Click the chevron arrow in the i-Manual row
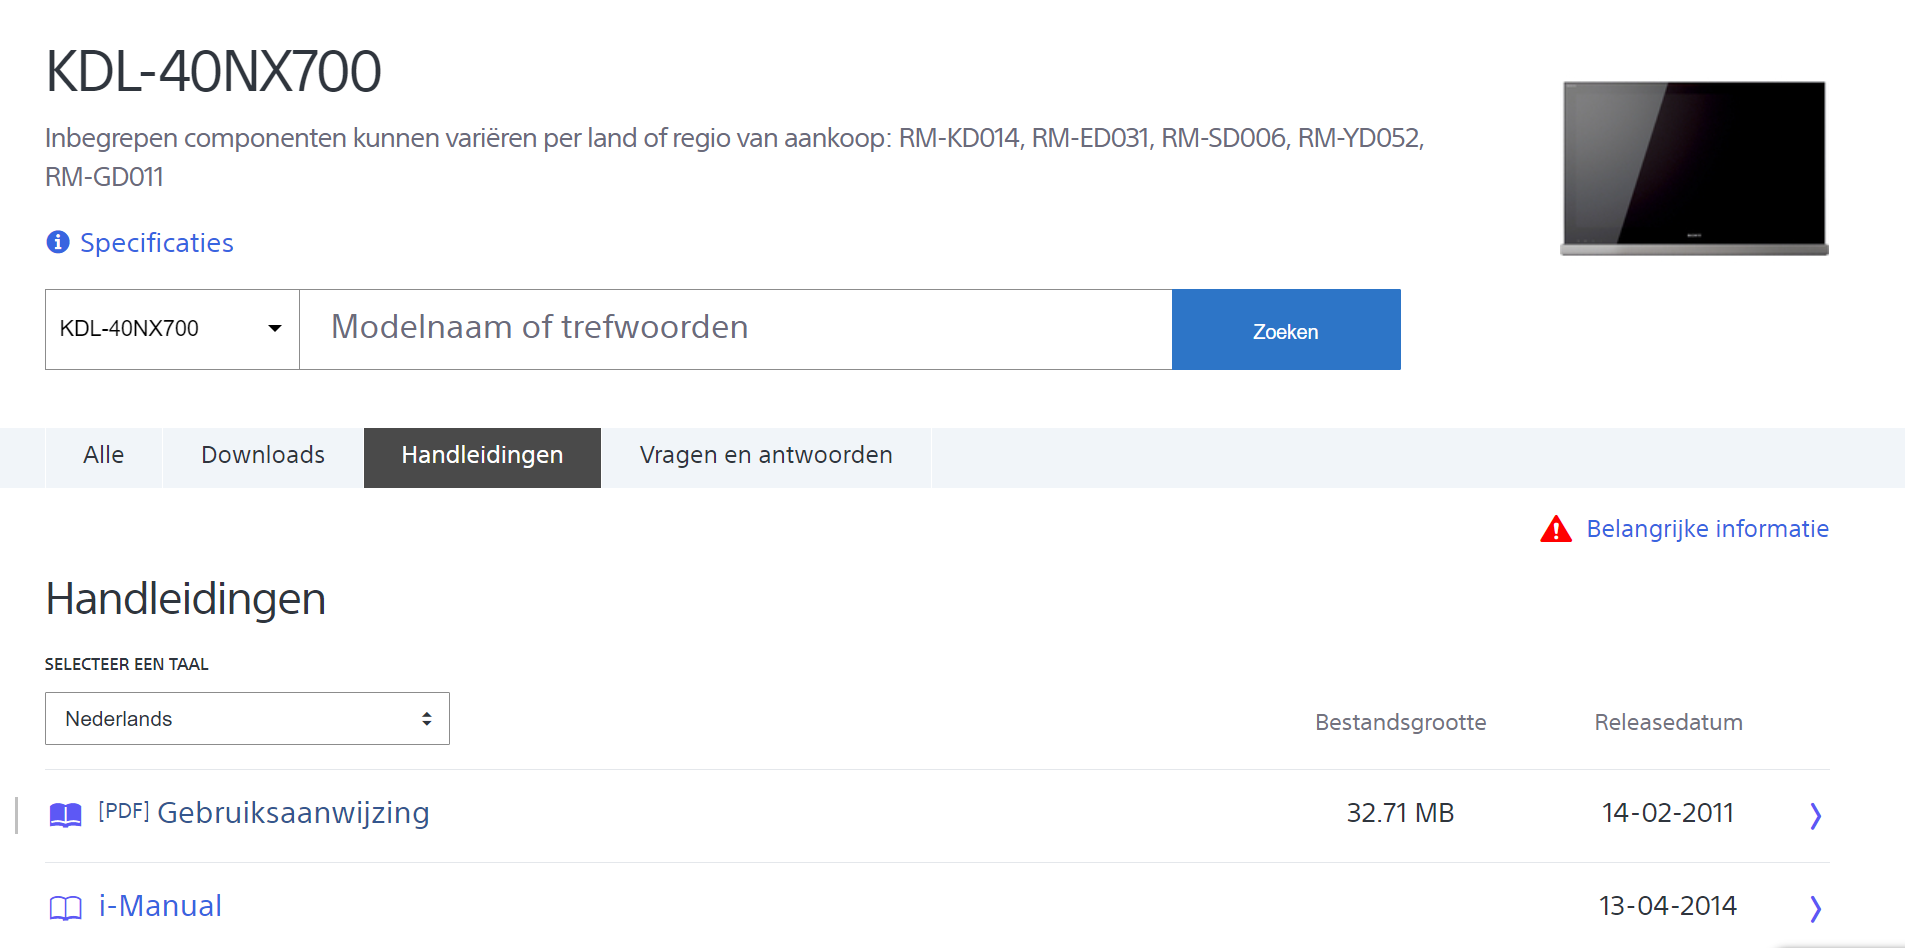 pos(1815,908)
